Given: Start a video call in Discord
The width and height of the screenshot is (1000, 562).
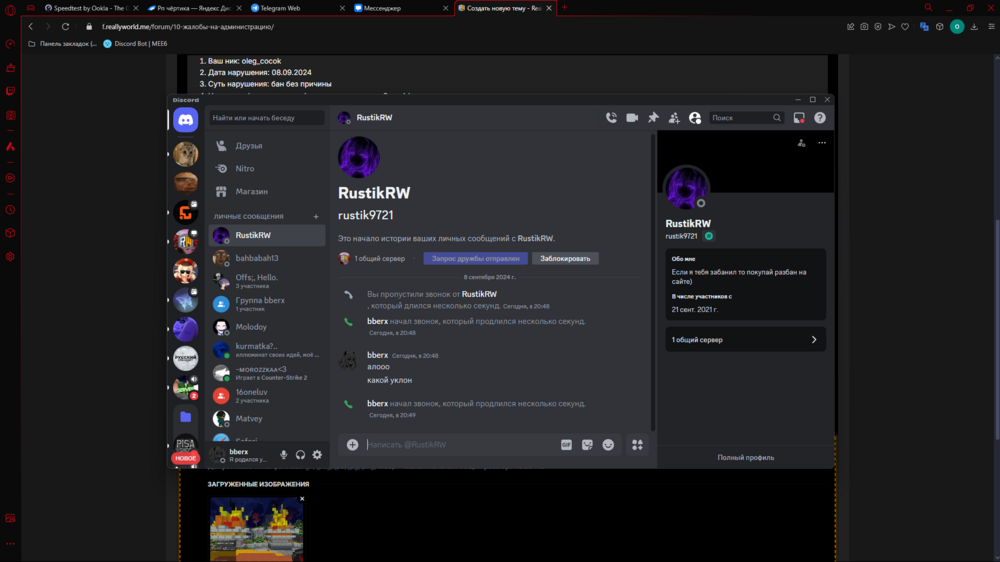Looking at the screenshot, I should 632,117.
